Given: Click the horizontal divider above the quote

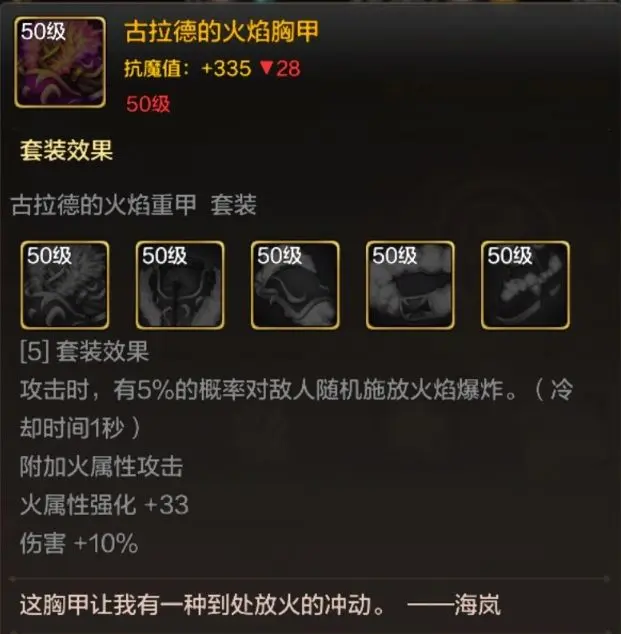Looking at the screenshot, I should 310,579.
